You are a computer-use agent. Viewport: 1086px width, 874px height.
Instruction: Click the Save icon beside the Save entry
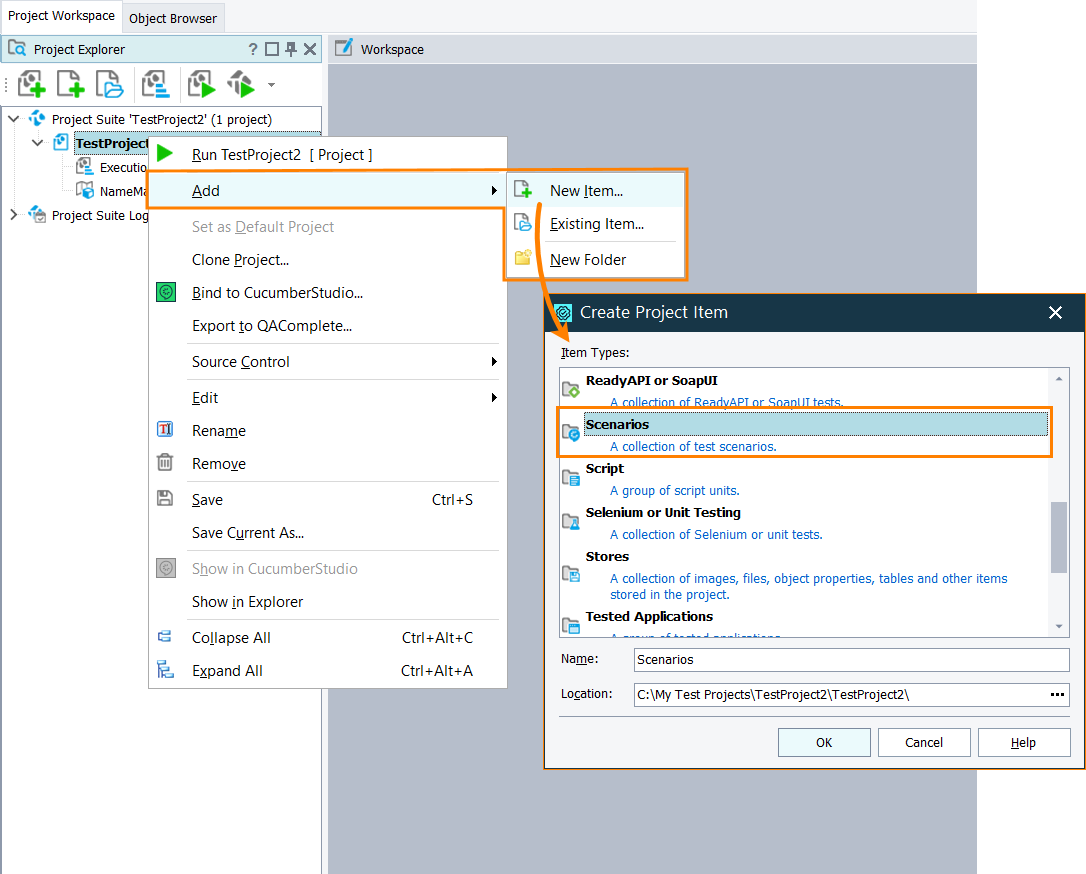(165, 499)
